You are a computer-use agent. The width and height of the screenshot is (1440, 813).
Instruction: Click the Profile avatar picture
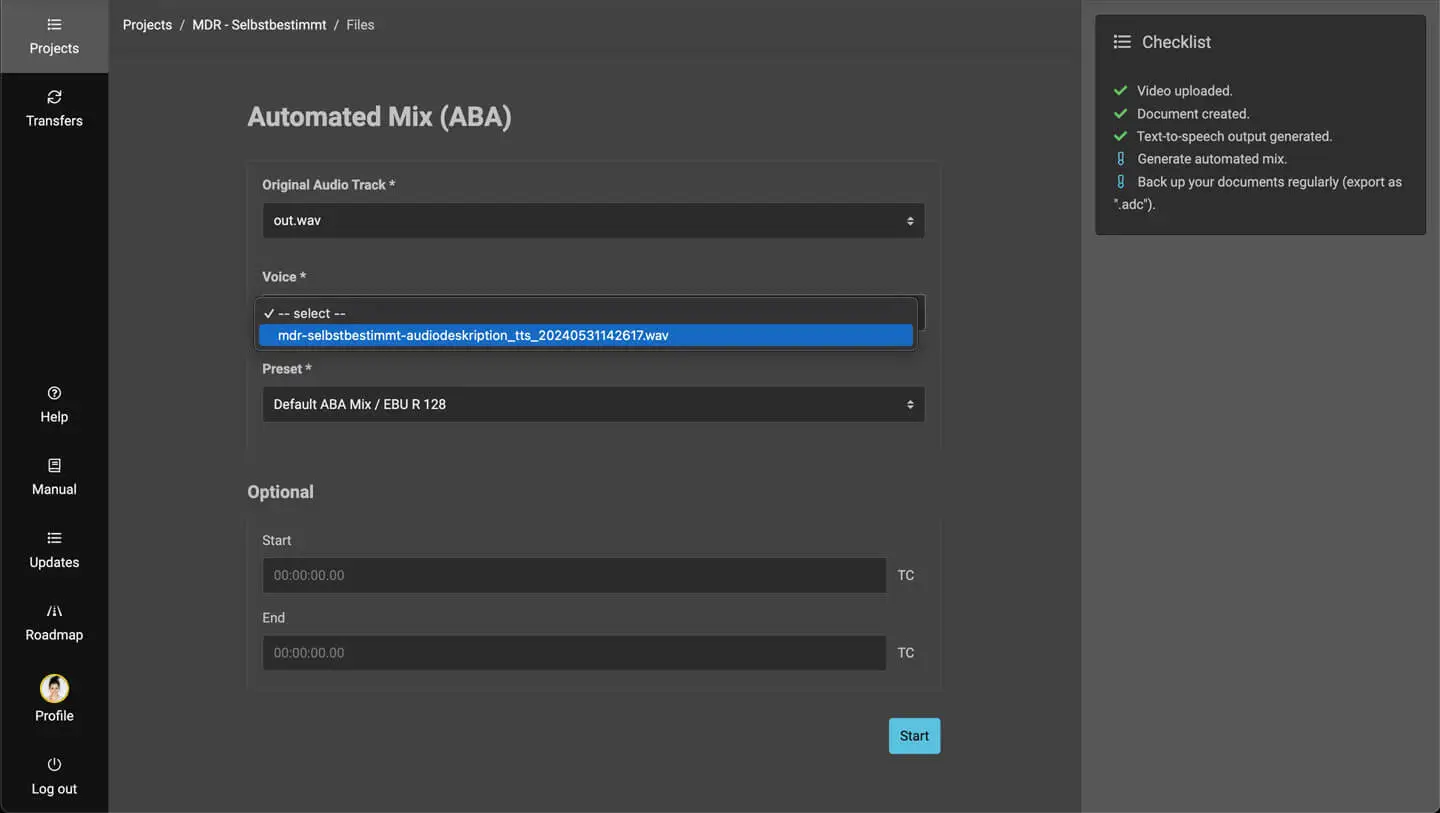pyautogui.click(x=54, y=688)
